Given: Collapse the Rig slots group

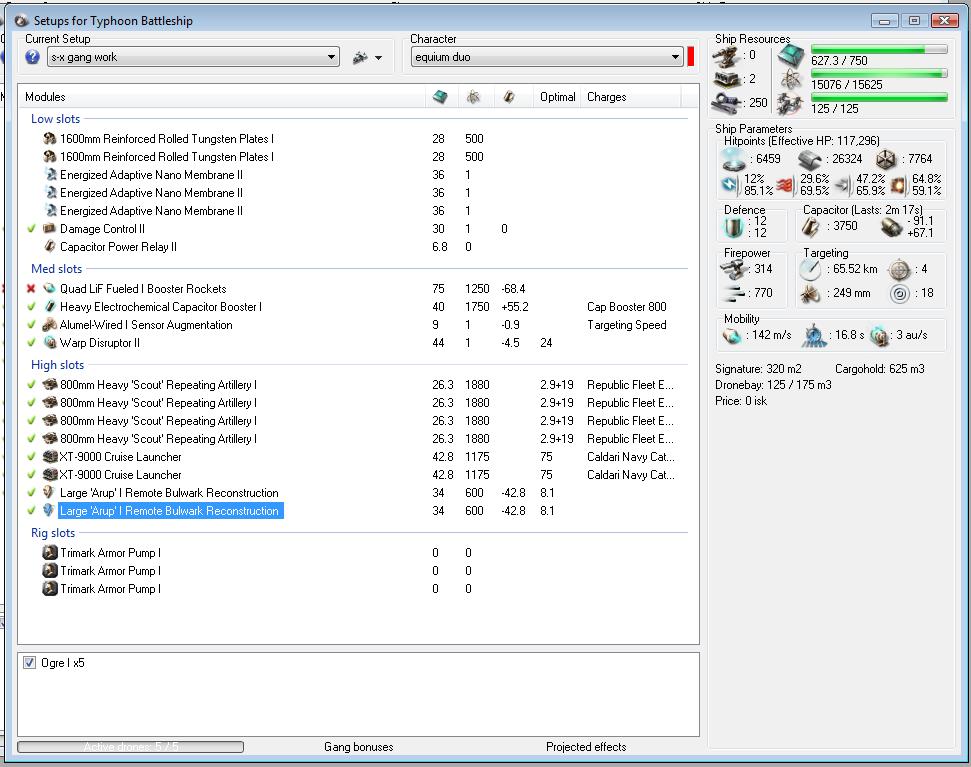Looking at the screenshot, I should point(53,532).
